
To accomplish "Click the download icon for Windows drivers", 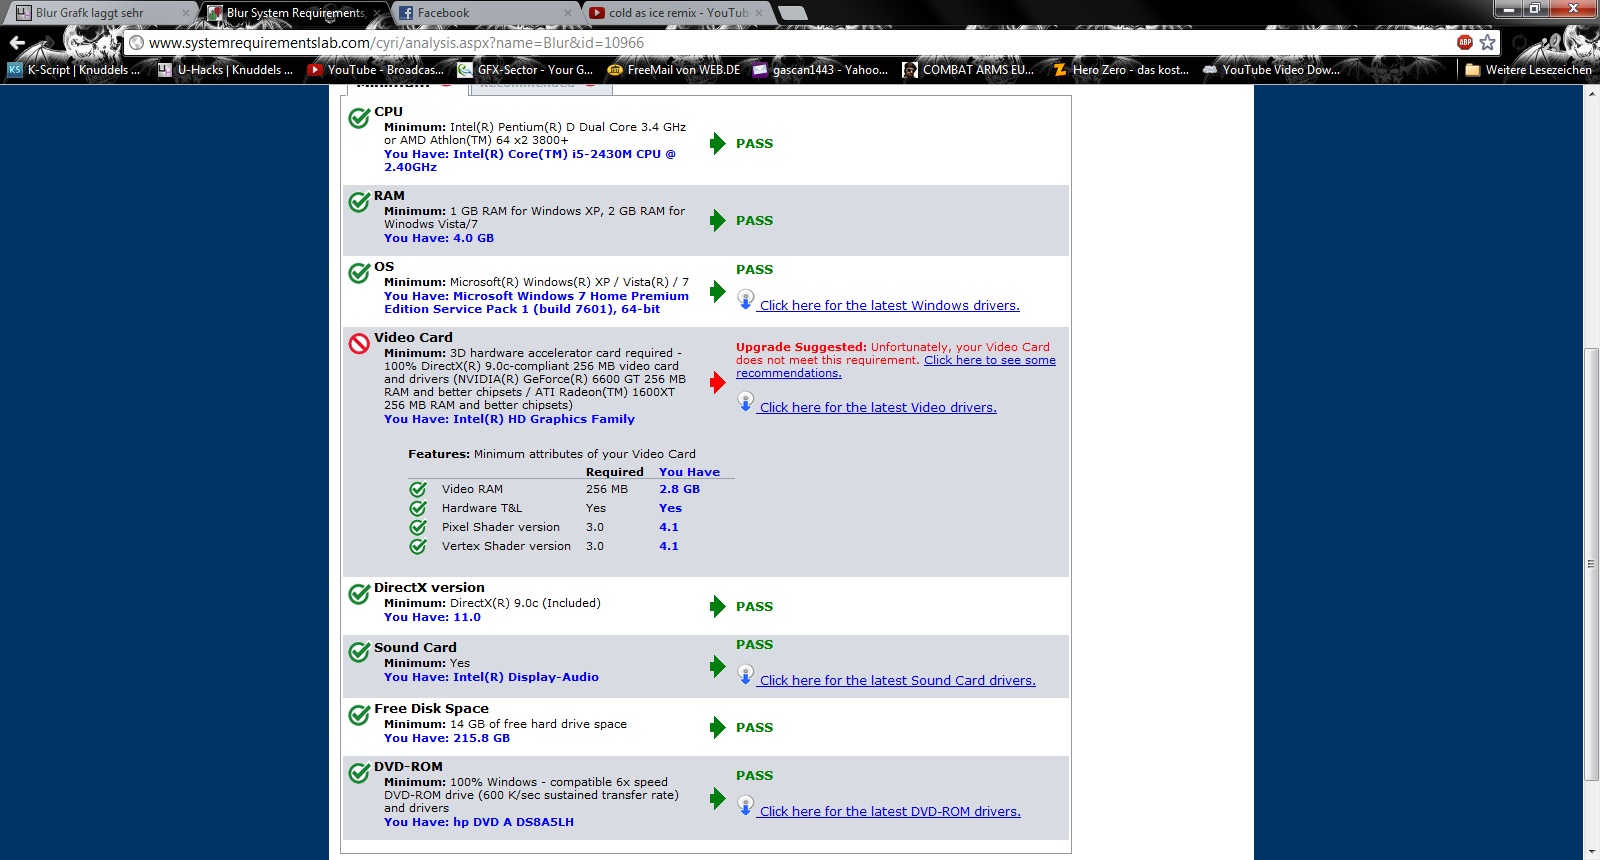I will point(745,299).
